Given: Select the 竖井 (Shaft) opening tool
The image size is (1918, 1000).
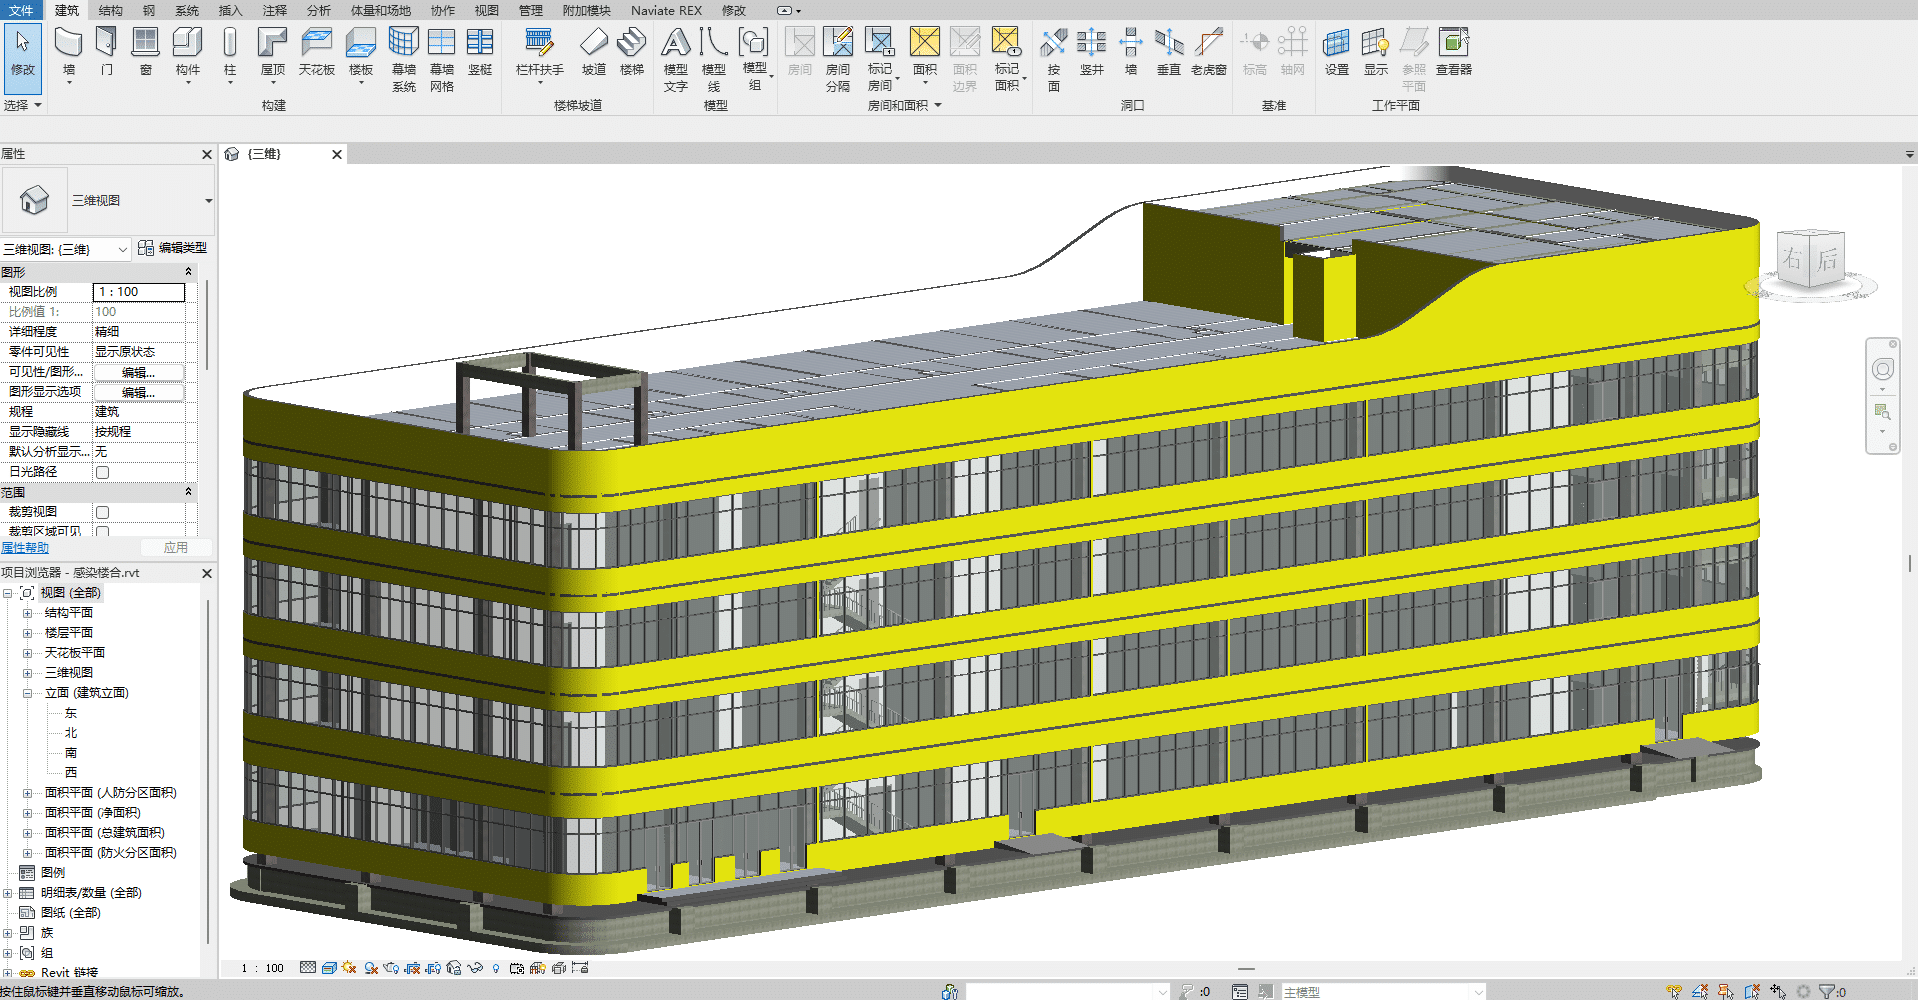Looking at the screenshot, I should (x=1092, y=52).
